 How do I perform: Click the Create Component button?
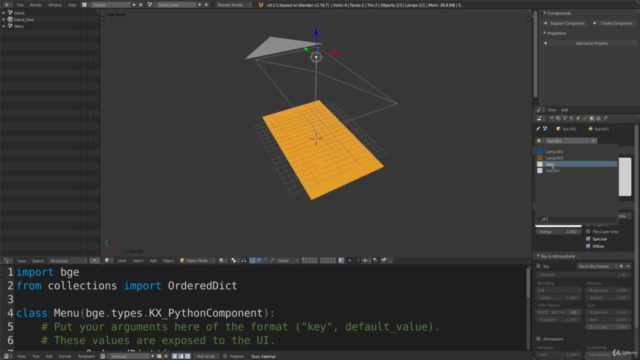click(613, 23)
